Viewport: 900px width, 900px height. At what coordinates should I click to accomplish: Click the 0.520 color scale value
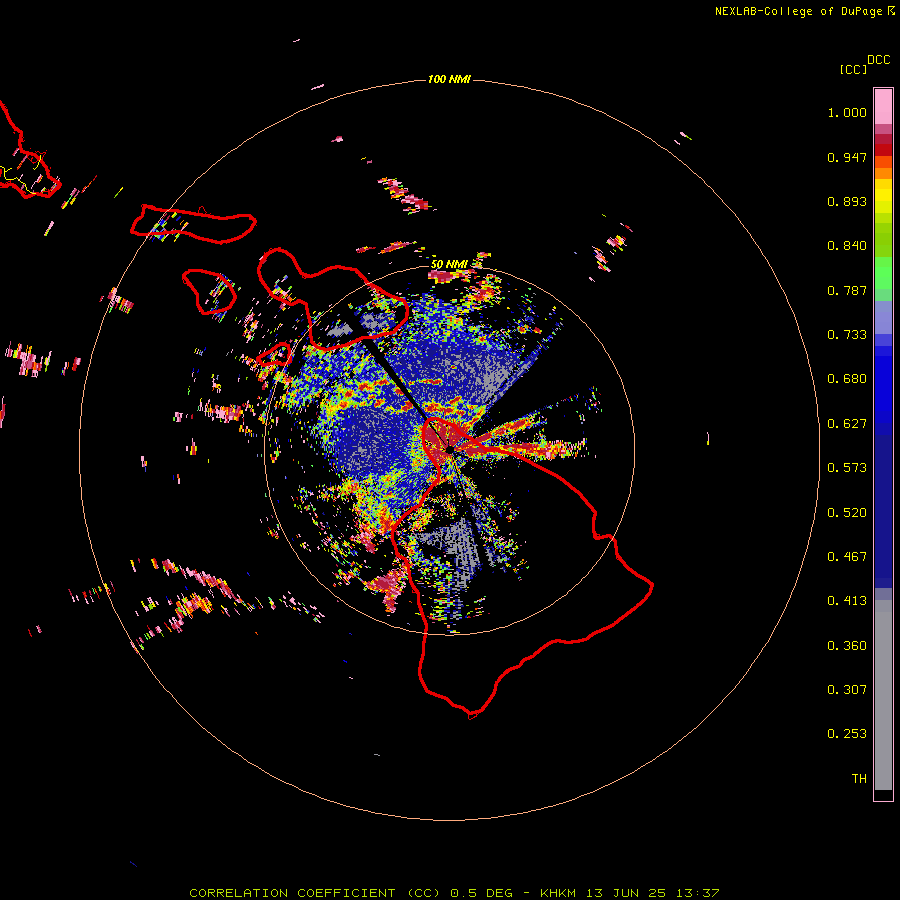pyautogui.click(x=847, y=513)
